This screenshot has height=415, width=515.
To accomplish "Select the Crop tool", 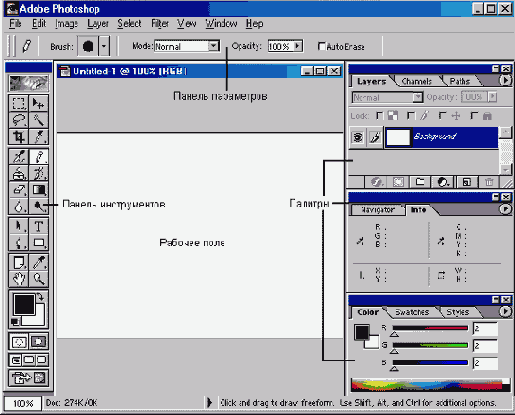I will pos(18,137).
